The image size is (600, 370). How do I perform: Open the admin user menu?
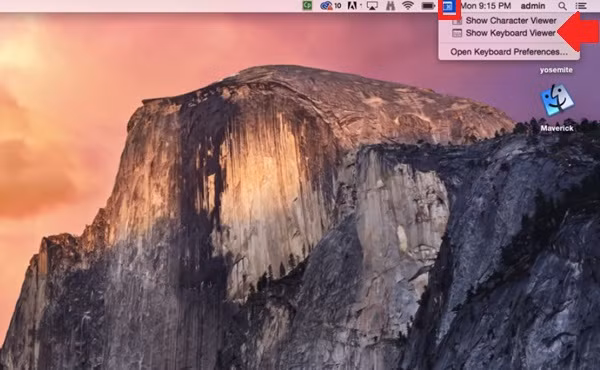point(533,6)
